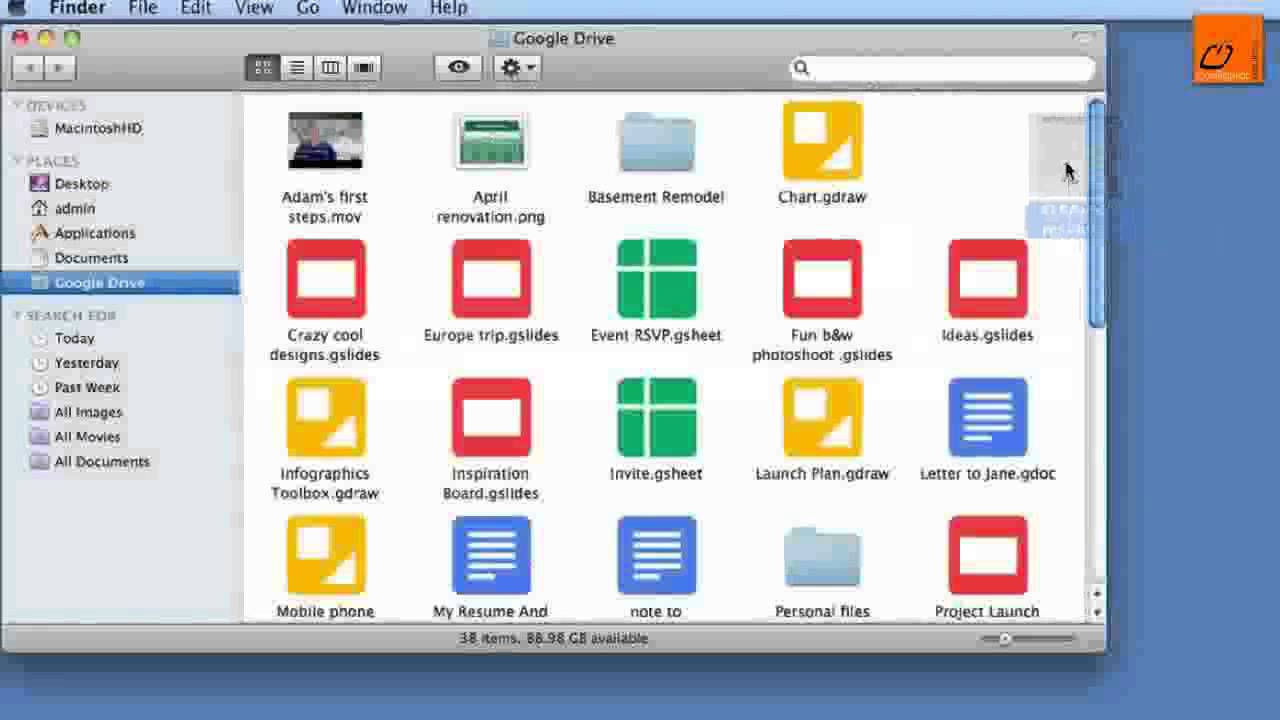
Task: Open the File menu
Action: pyautogui.click(x=143, y=8)
